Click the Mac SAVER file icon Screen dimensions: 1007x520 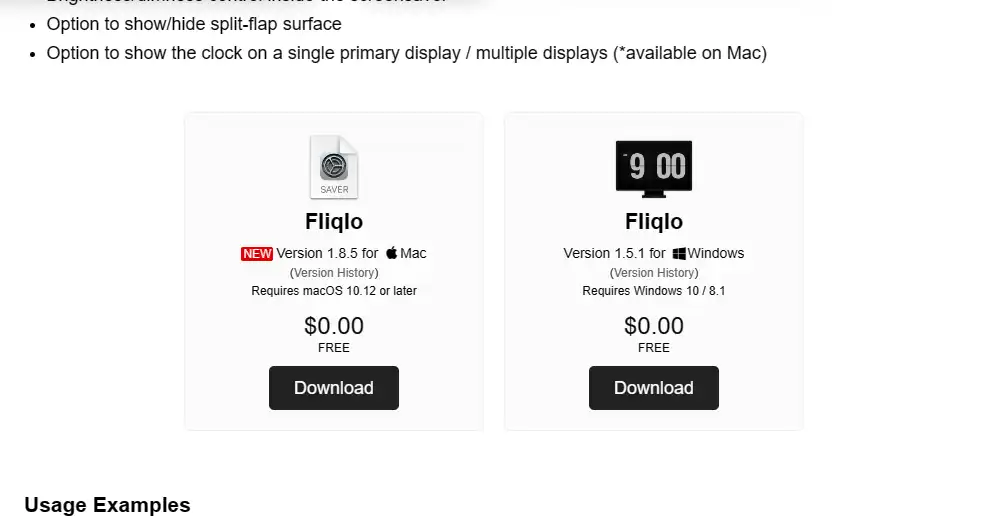tap(334, 167)
